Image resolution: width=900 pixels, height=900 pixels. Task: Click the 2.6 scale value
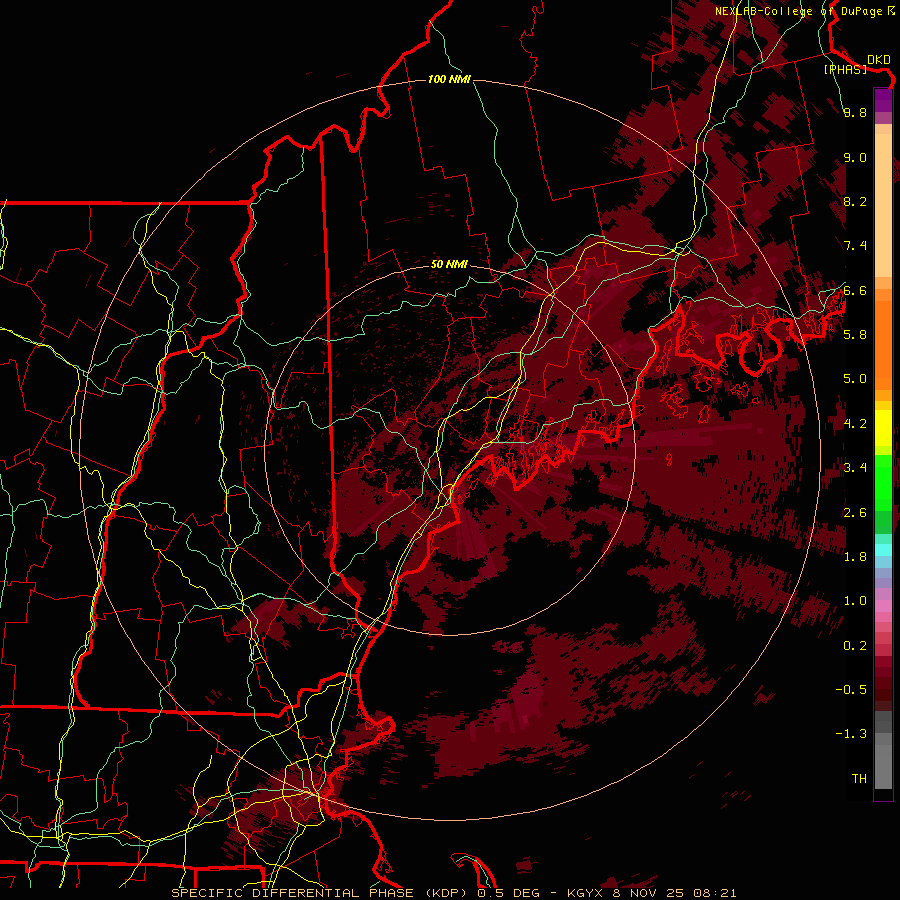coord(855,513)
